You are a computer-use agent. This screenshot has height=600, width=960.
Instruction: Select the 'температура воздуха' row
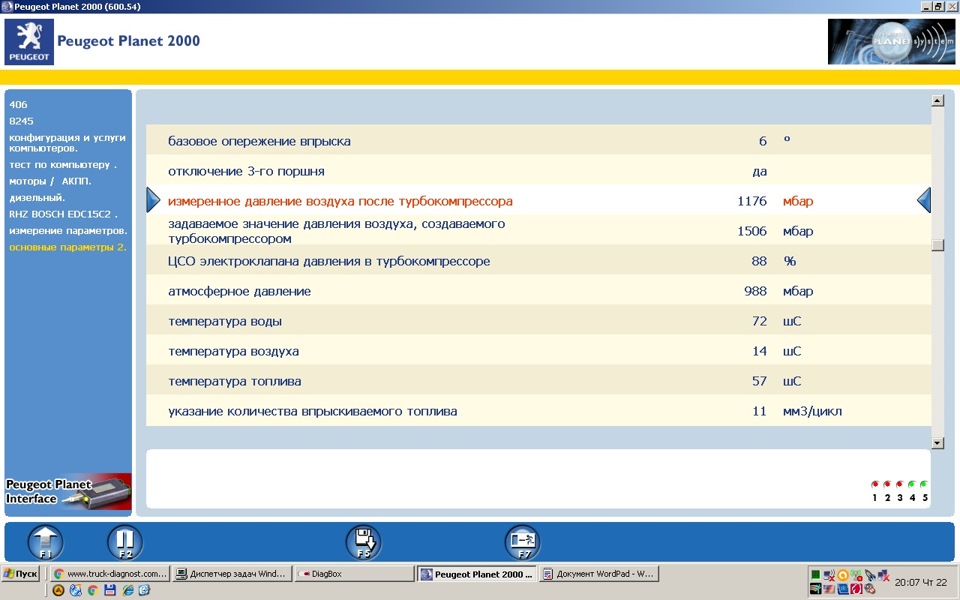point(539,351)
